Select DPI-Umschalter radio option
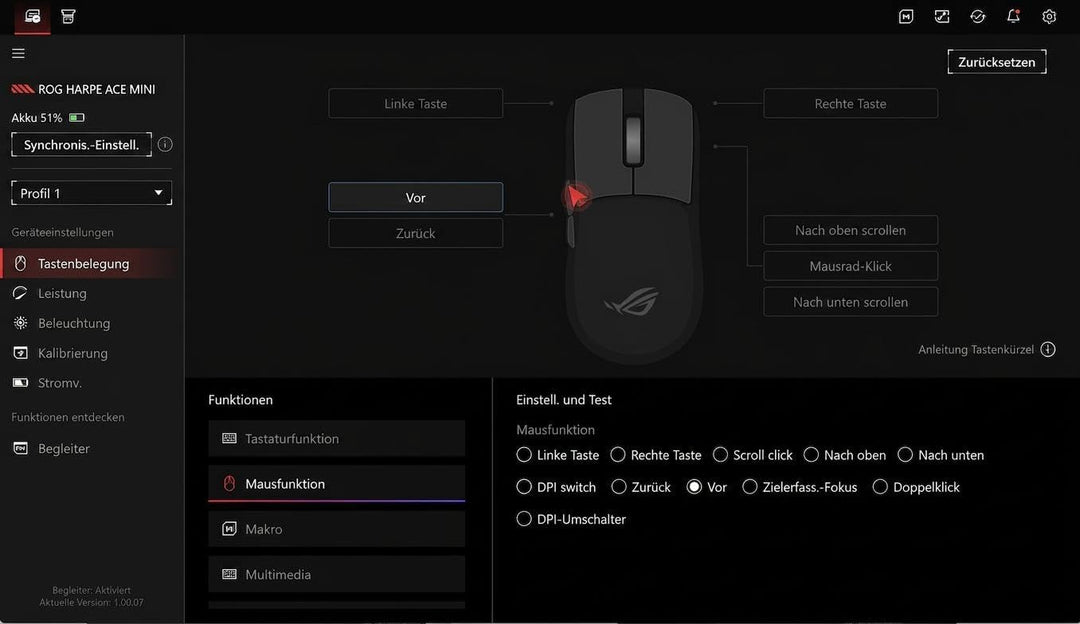Image resolution: width=1080 pixels, height=624 pixels. coord(524,519)
